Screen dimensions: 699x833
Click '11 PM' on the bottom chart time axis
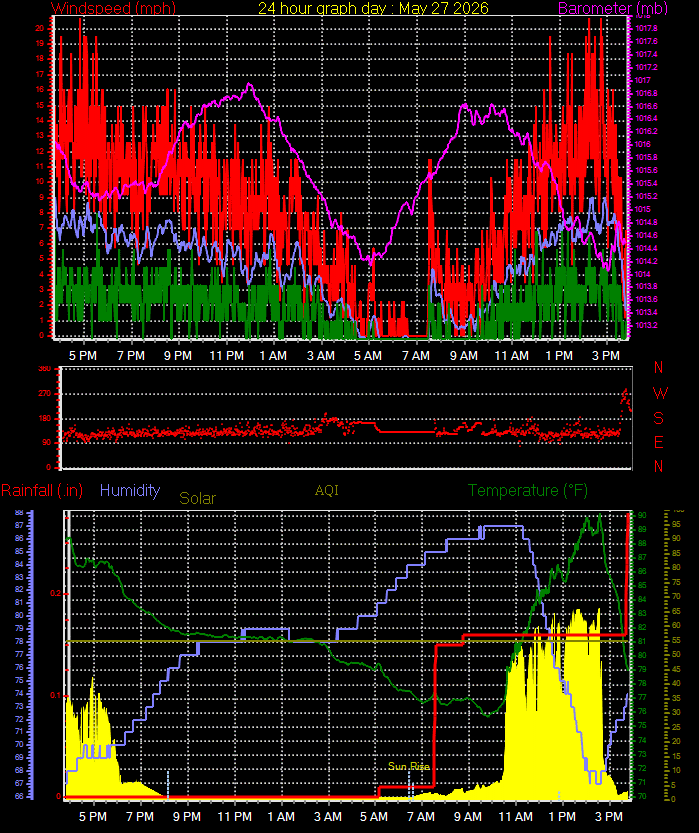235,817
